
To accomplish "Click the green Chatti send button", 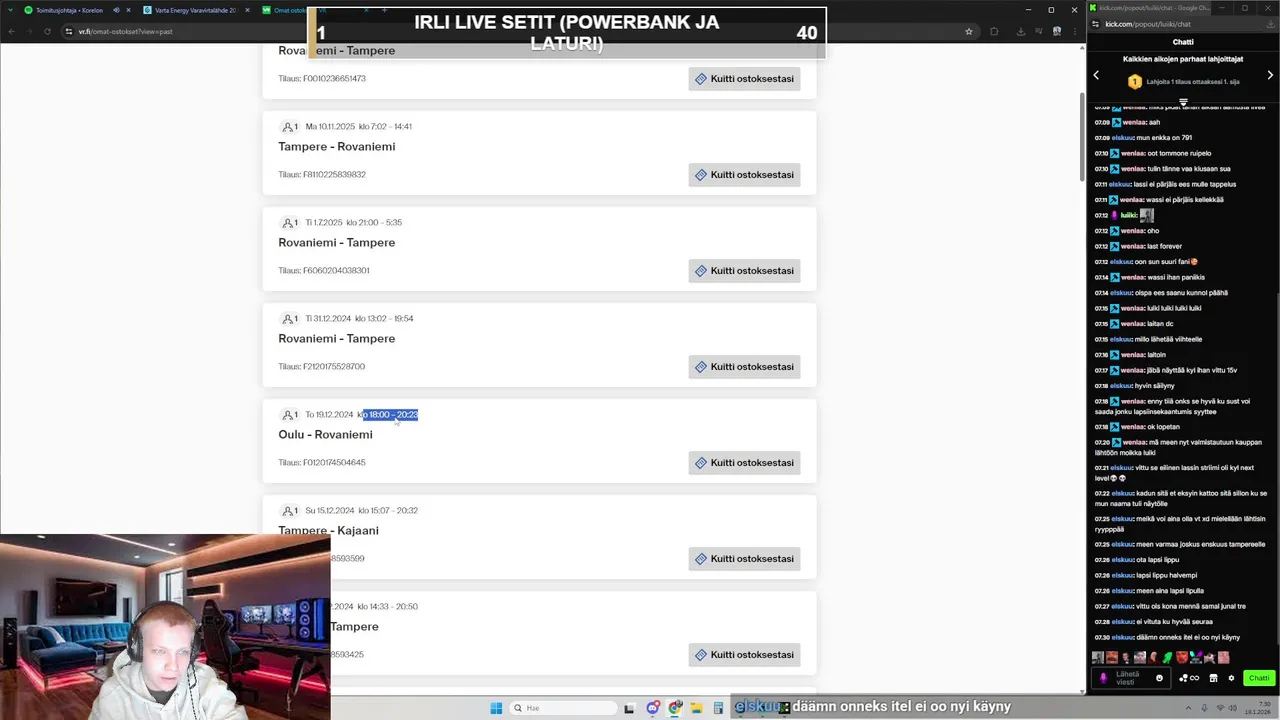I will pos(1259,678).
